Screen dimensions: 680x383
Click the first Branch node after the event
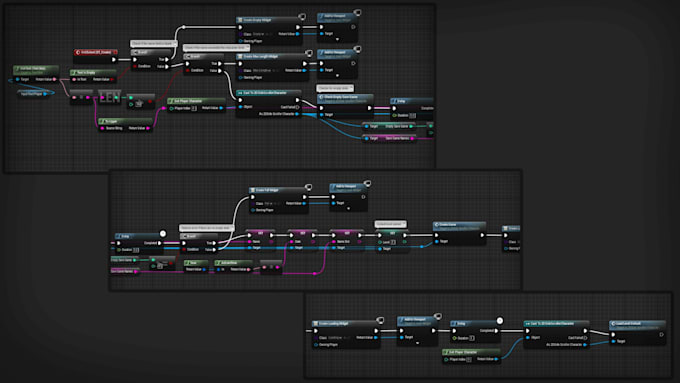coord(150,59)
